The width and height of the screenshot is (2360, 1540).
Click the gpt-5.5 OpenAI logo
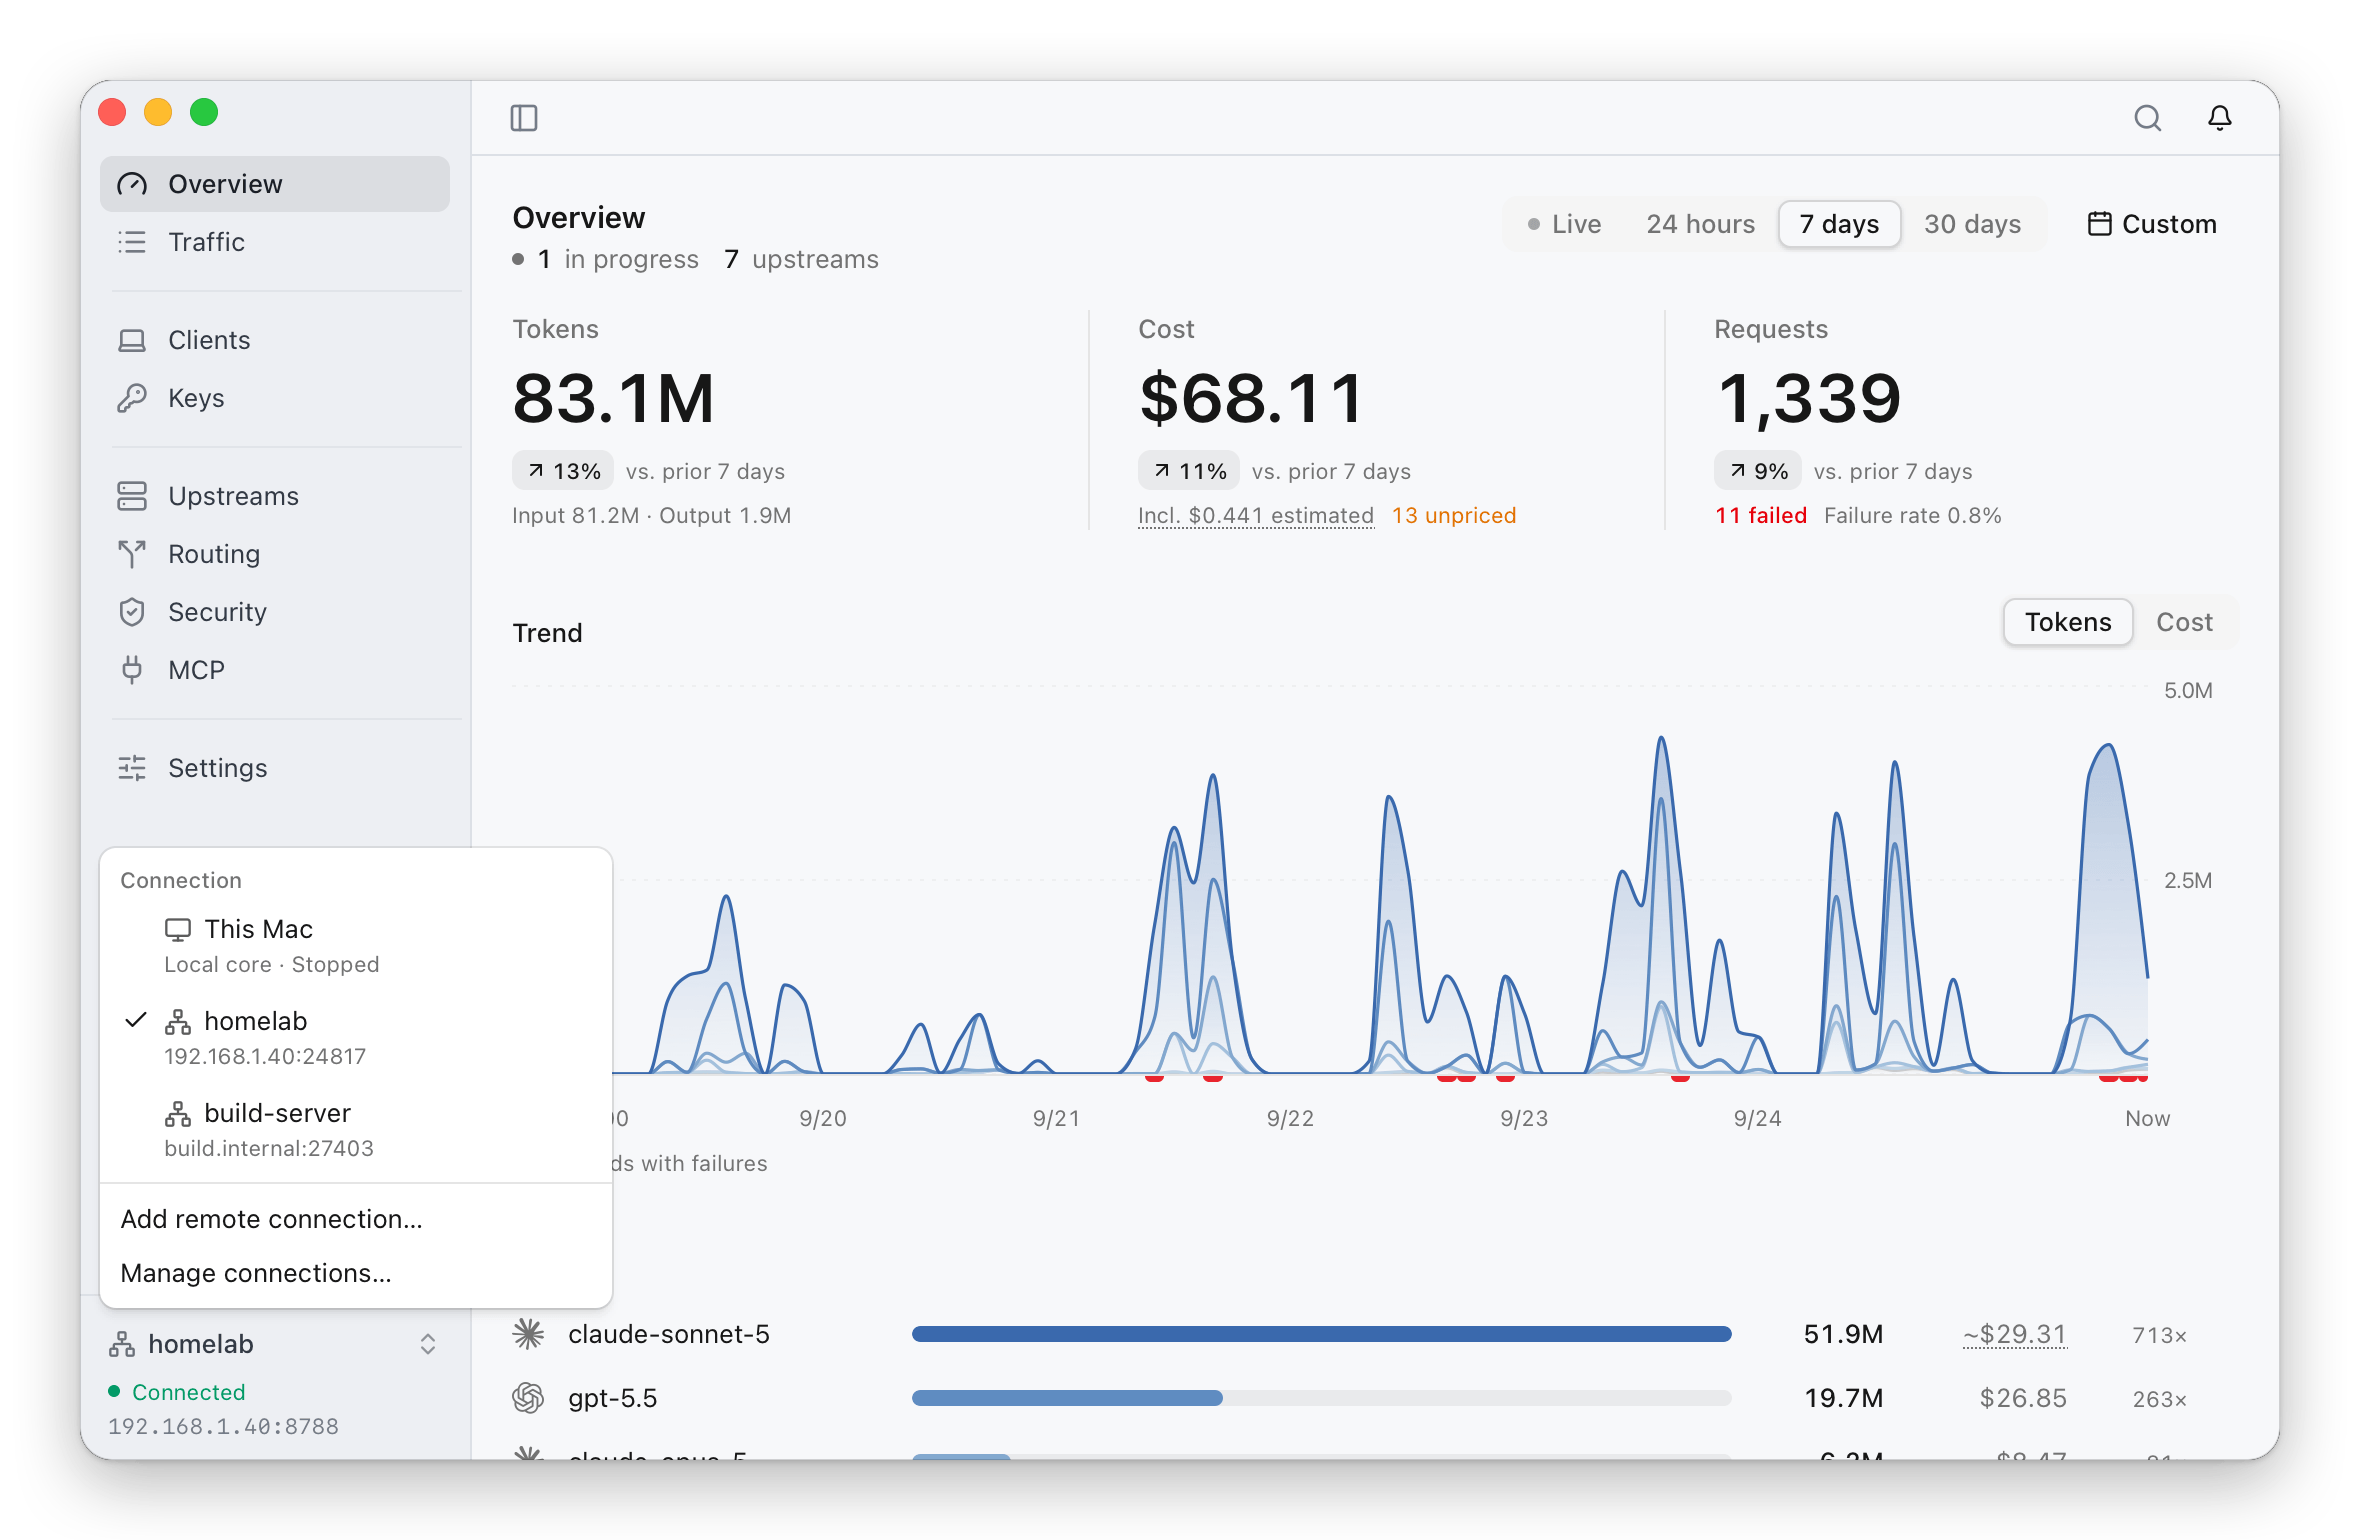click(x=528, y=1398)
